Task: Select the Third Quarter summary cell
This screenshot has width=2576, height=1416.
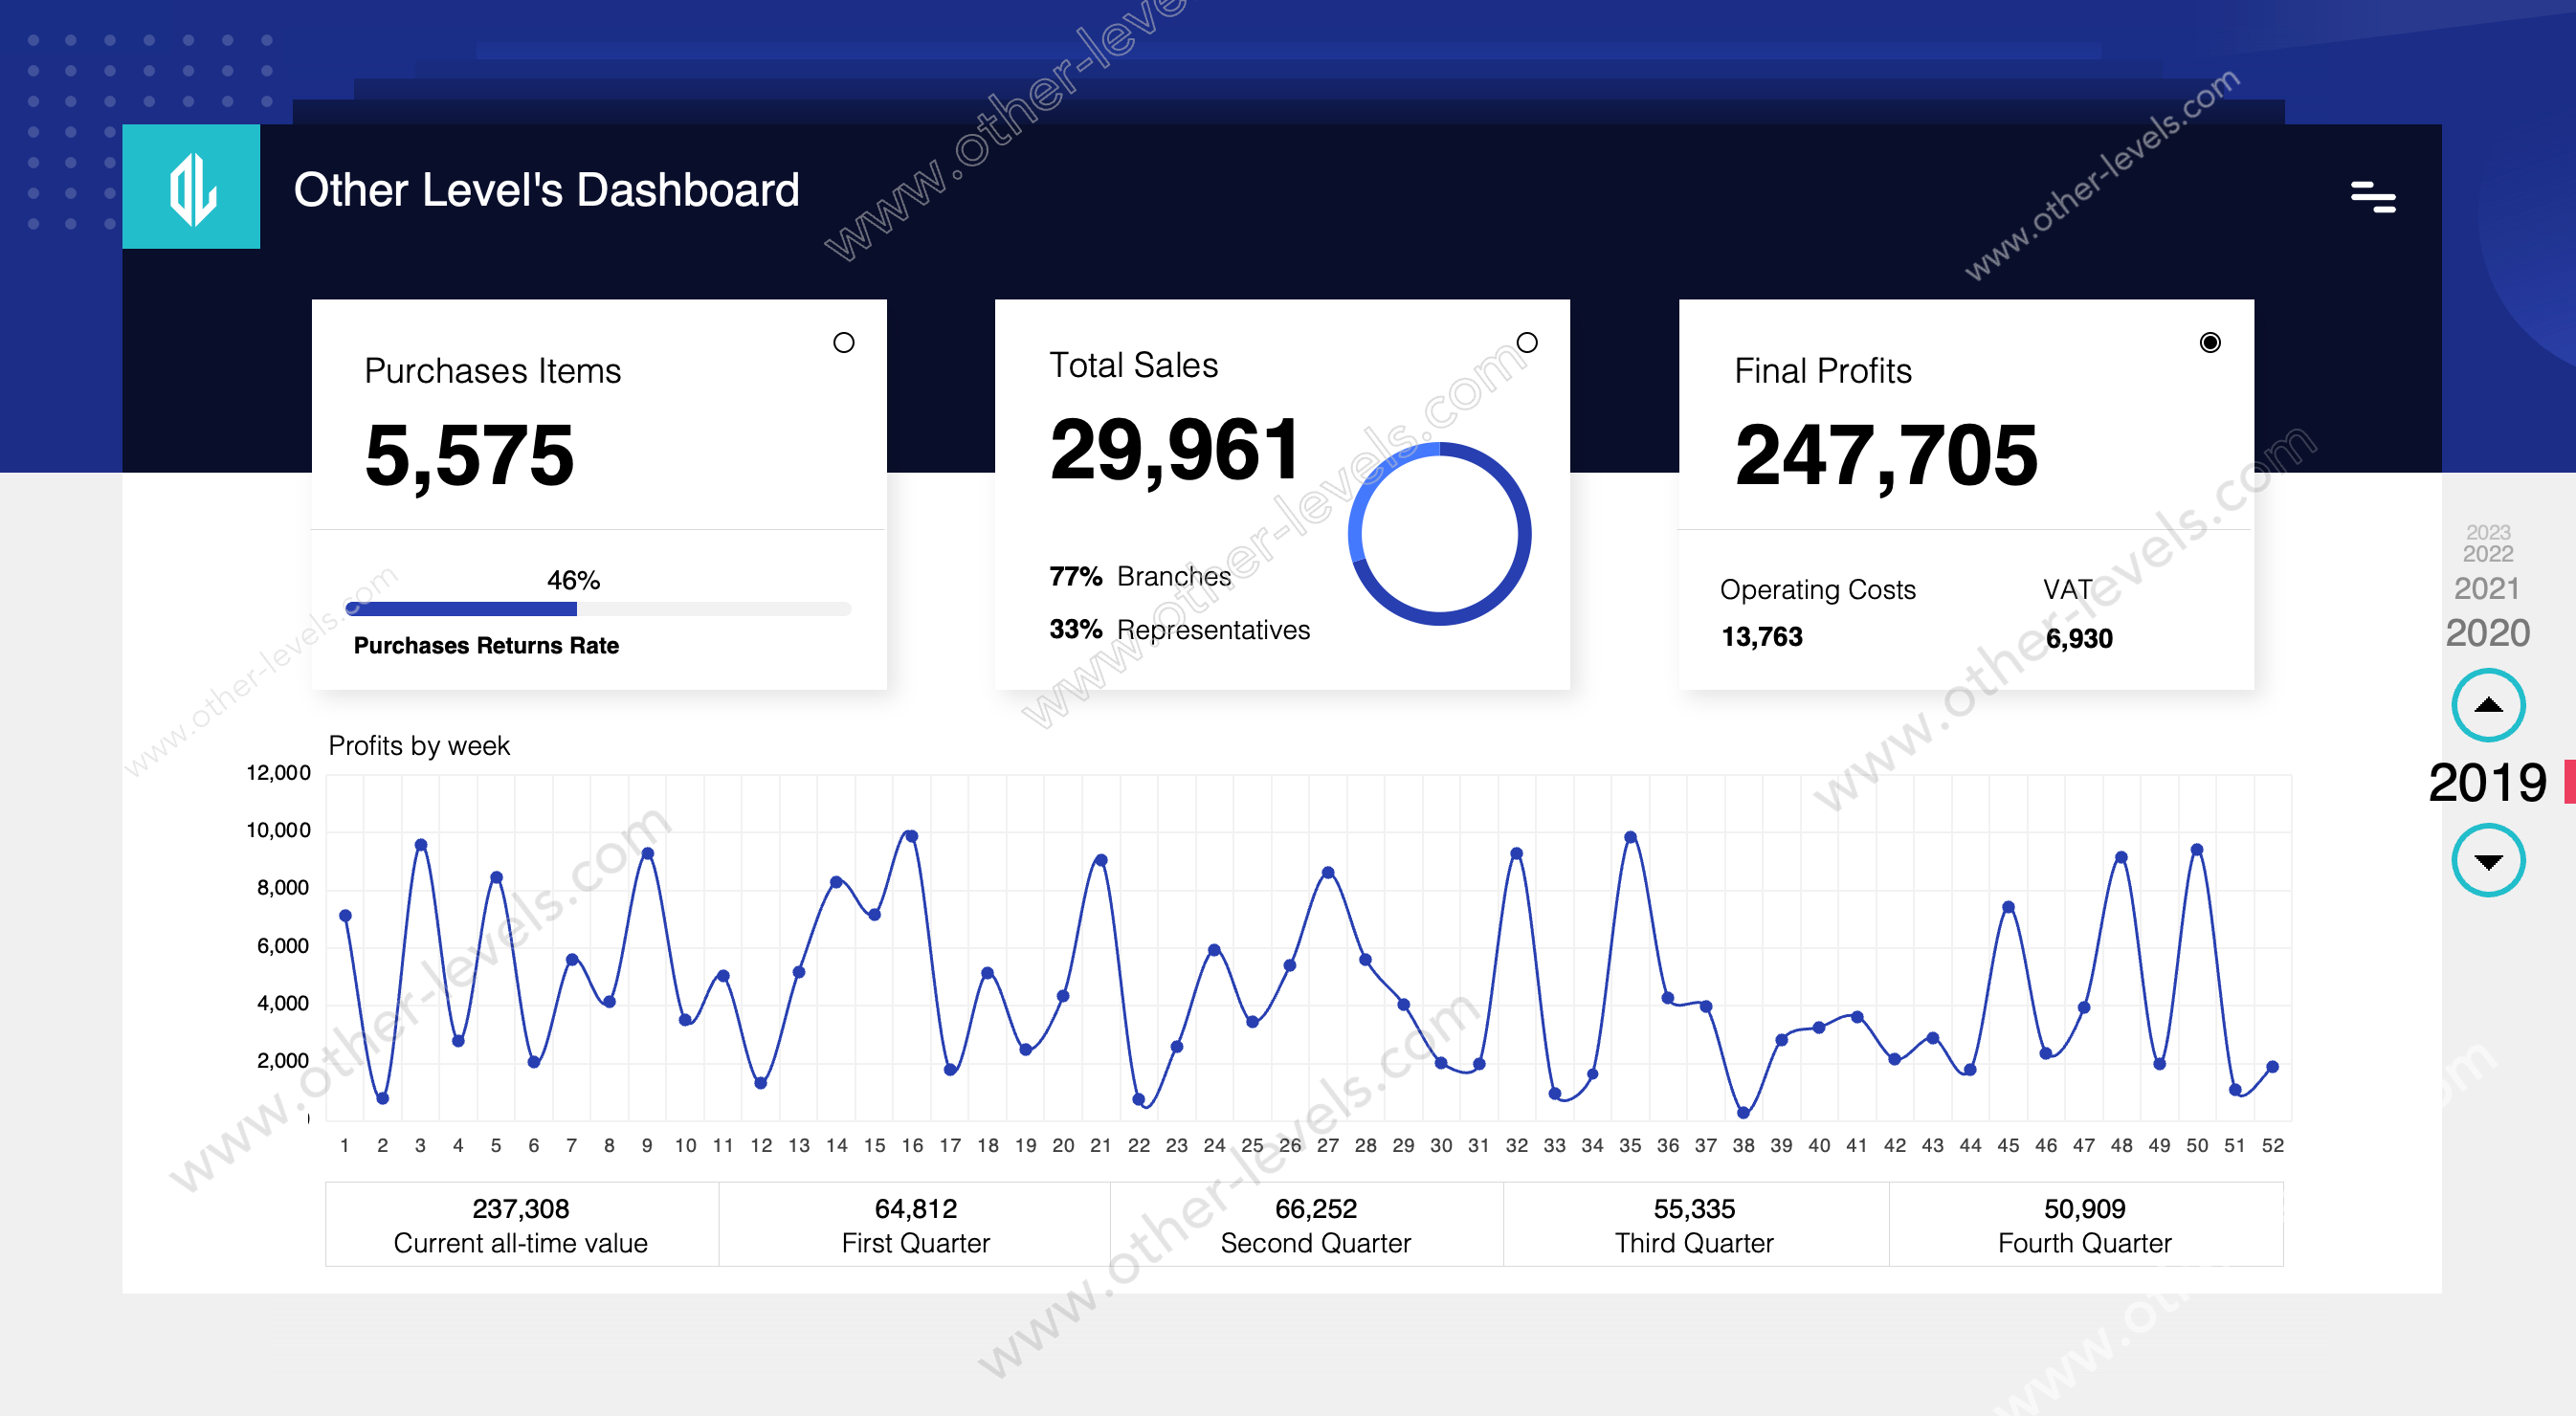Action: click(x=1693, y=1224)
